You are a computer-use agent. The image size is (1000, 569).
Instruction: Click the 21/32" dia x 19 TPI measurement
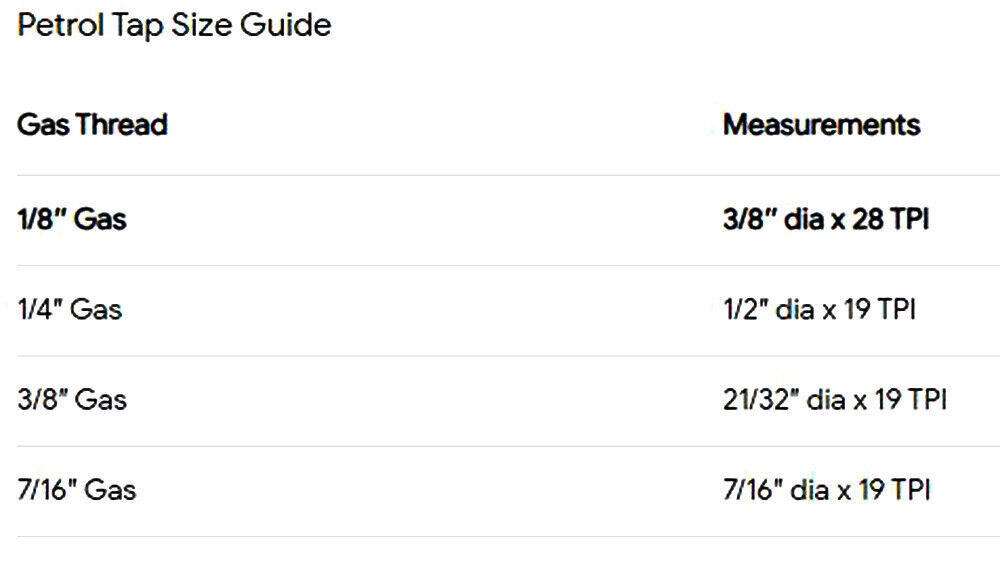pos(835,400)
